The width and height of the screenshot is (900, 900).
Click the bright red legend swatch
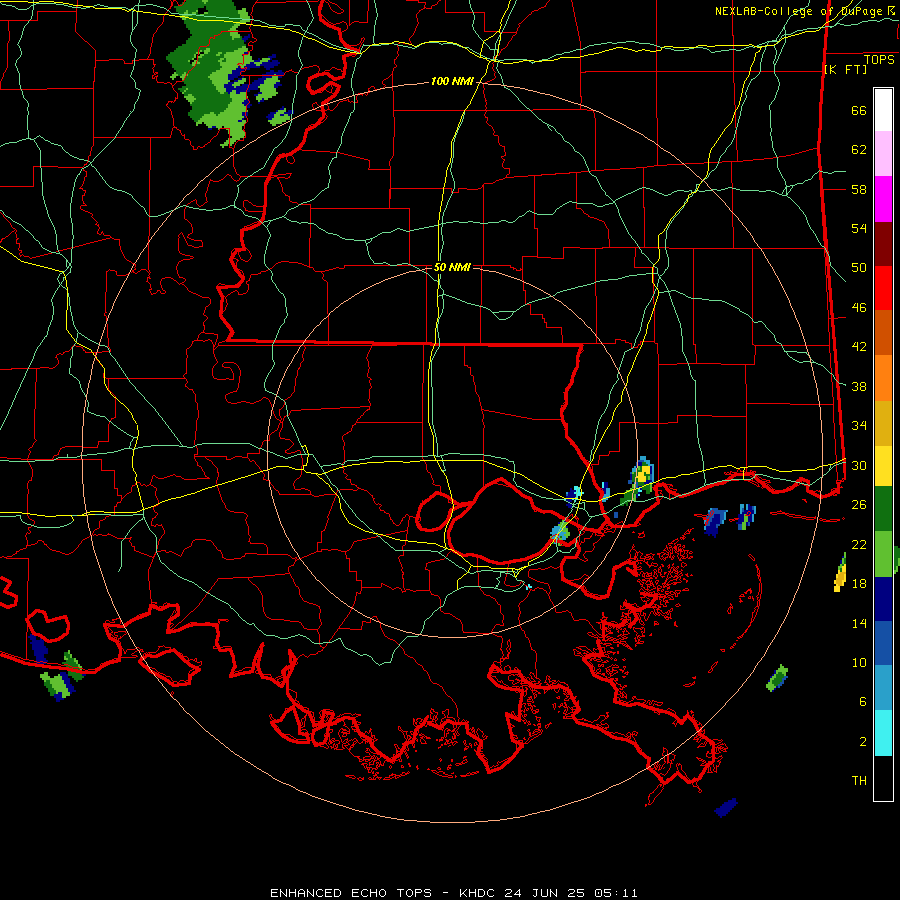(883, 288)
